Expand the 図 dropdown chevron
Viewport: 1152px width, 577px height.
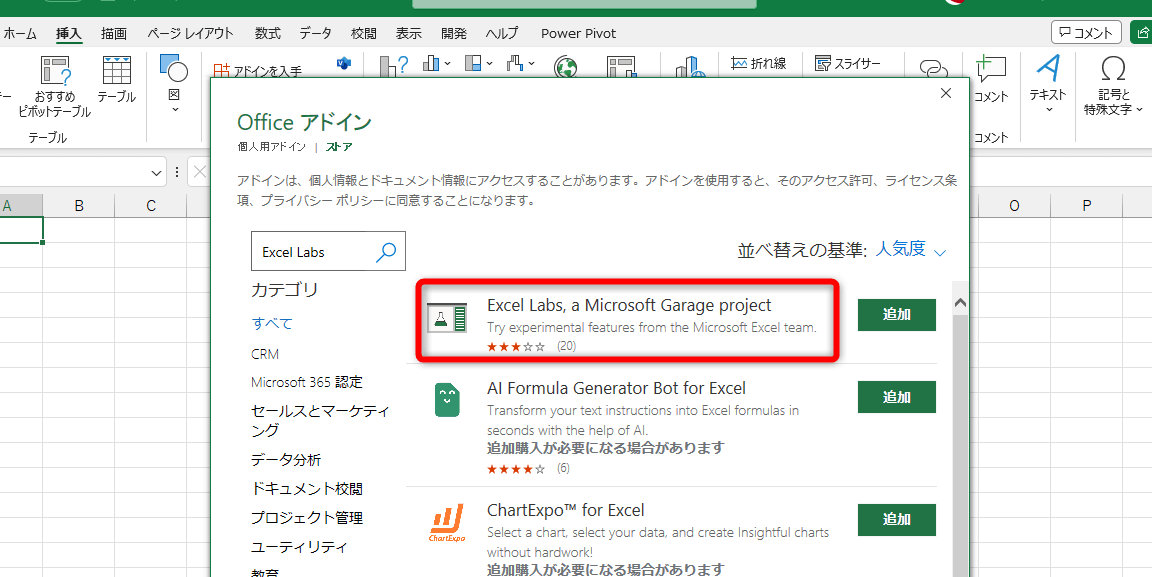174,110
